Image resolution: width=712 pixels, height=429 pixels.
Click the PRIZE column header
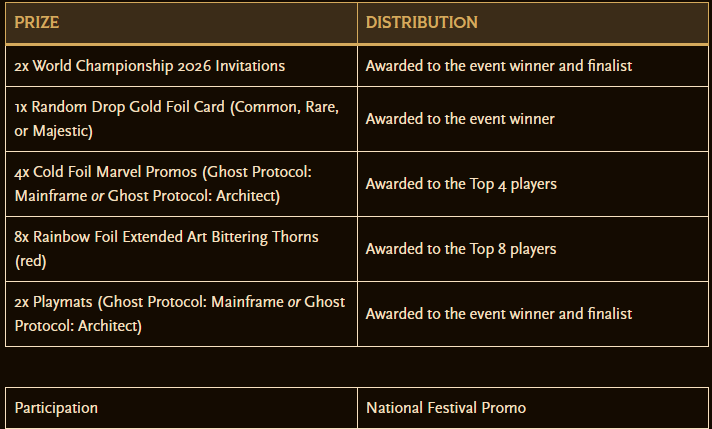[37, 22]
